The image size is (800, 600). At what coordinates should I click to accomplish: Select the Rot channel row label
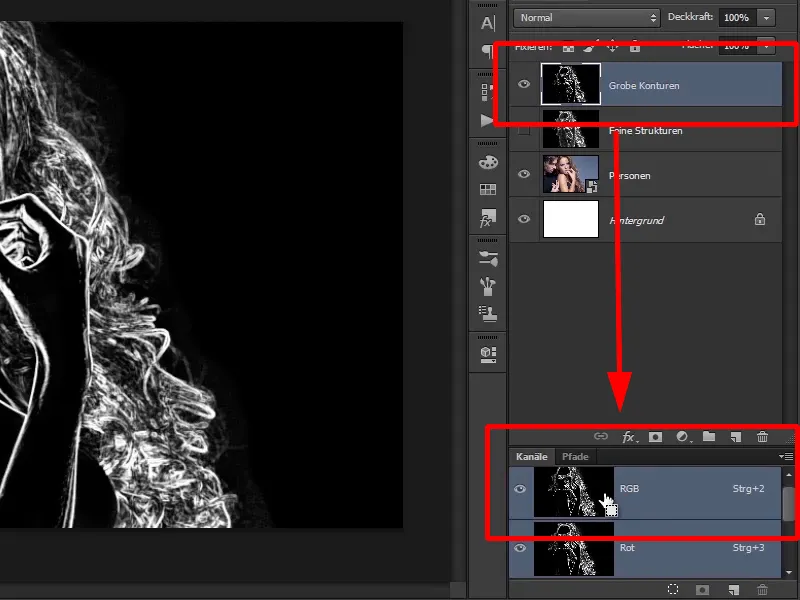tap(627, 548)
